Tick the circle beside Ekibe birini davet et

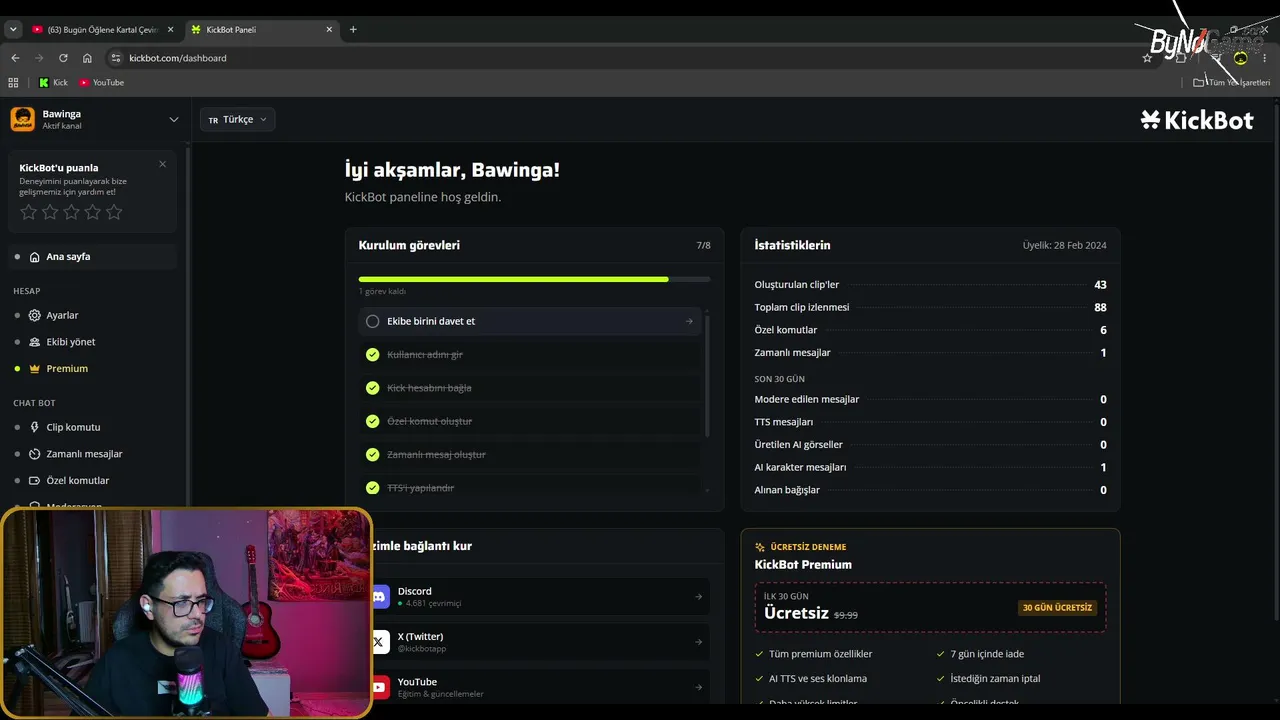(x=373, y=321)
